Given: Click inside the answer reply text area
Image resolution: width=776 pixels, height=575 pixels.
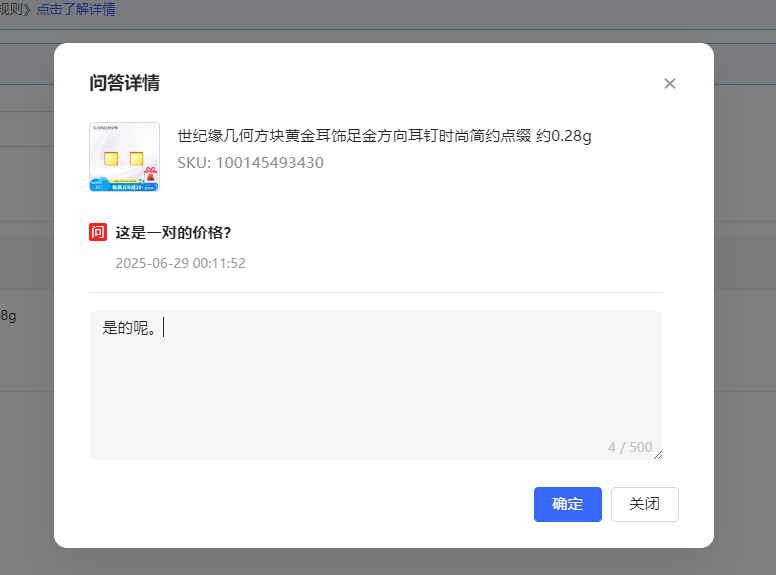Looking at the screenshot, I should (375, 390).
